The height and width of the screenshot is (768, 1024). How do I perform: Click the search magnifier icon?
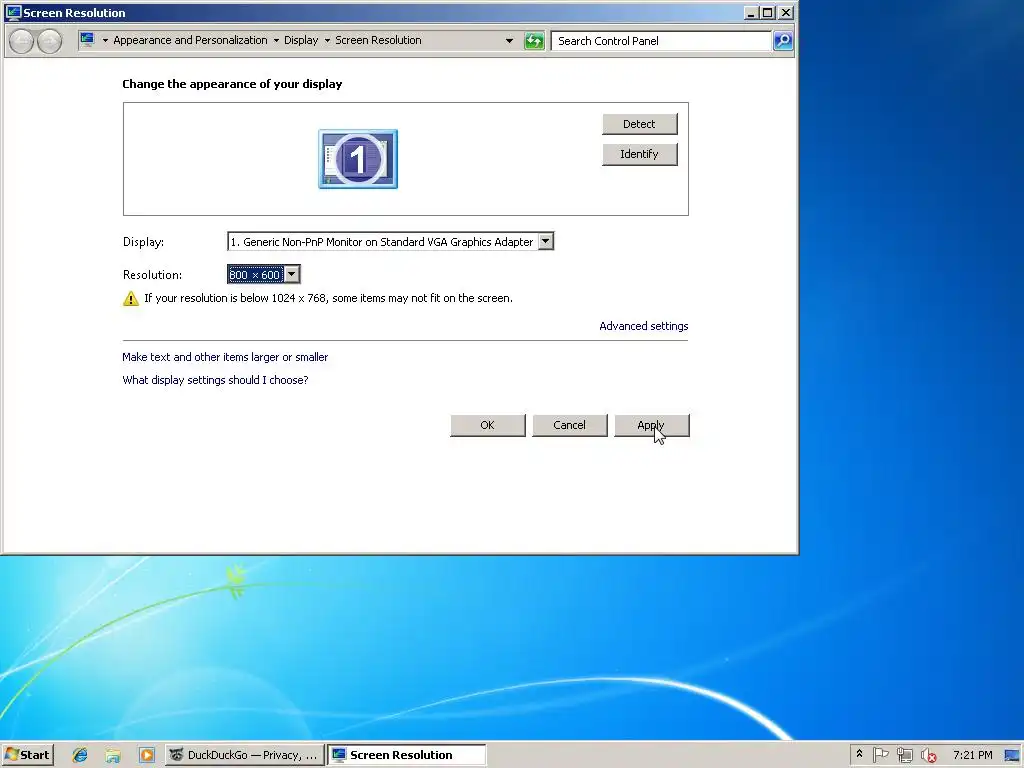pos(782,41)
